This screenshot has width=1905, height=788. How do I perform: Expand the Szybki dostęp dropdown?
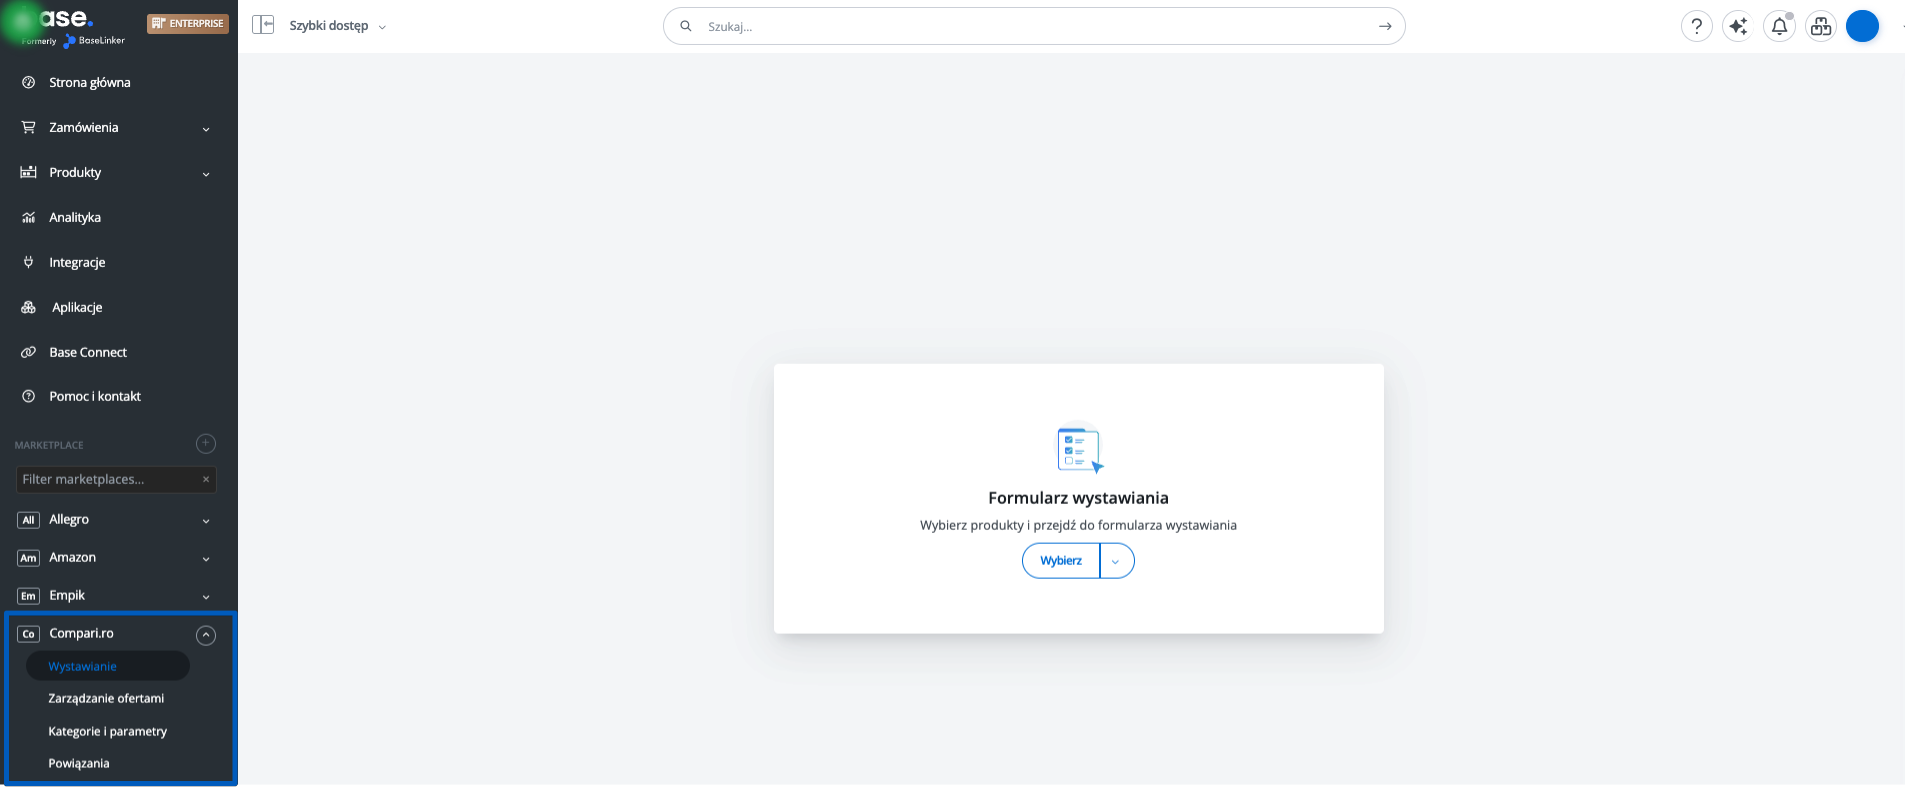tap(337, 26)
